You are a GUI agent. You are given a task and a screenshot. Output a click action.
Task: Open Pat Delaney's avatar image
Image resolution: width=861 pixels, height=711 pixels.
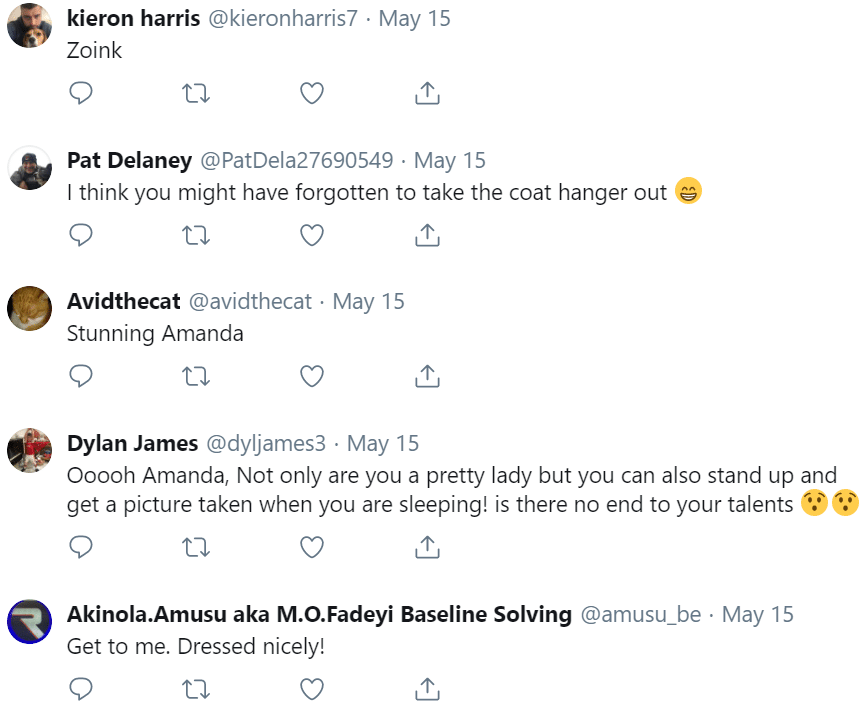(x=30, y=167)
